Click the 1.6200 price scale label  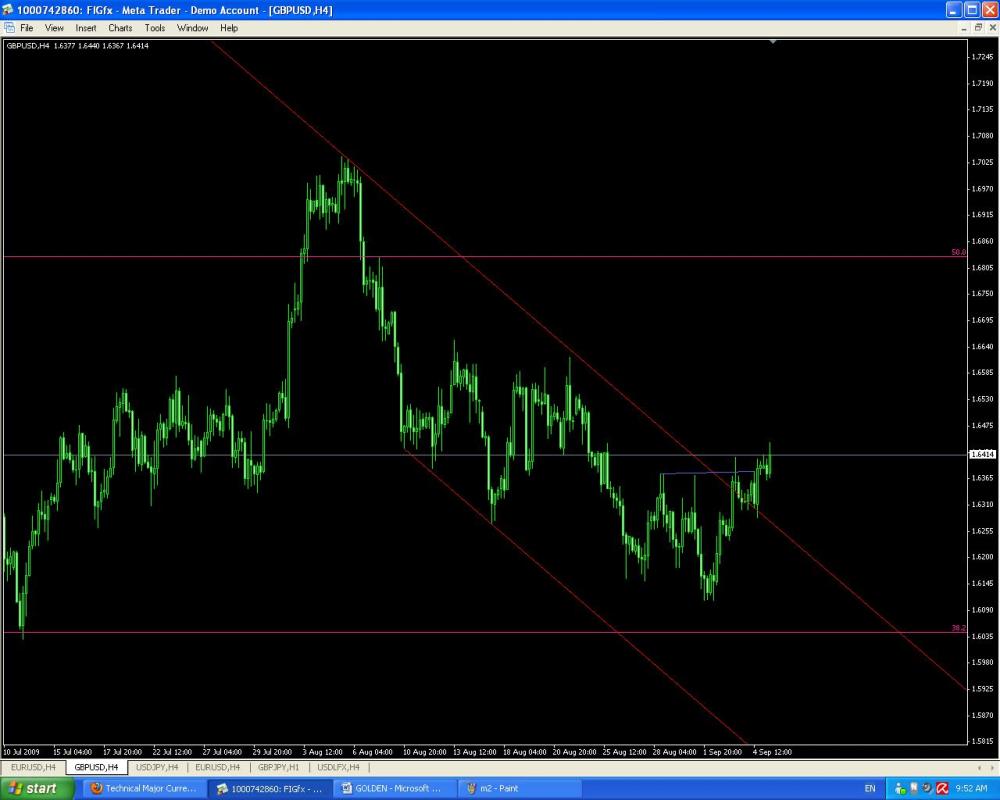coord(982,557)
